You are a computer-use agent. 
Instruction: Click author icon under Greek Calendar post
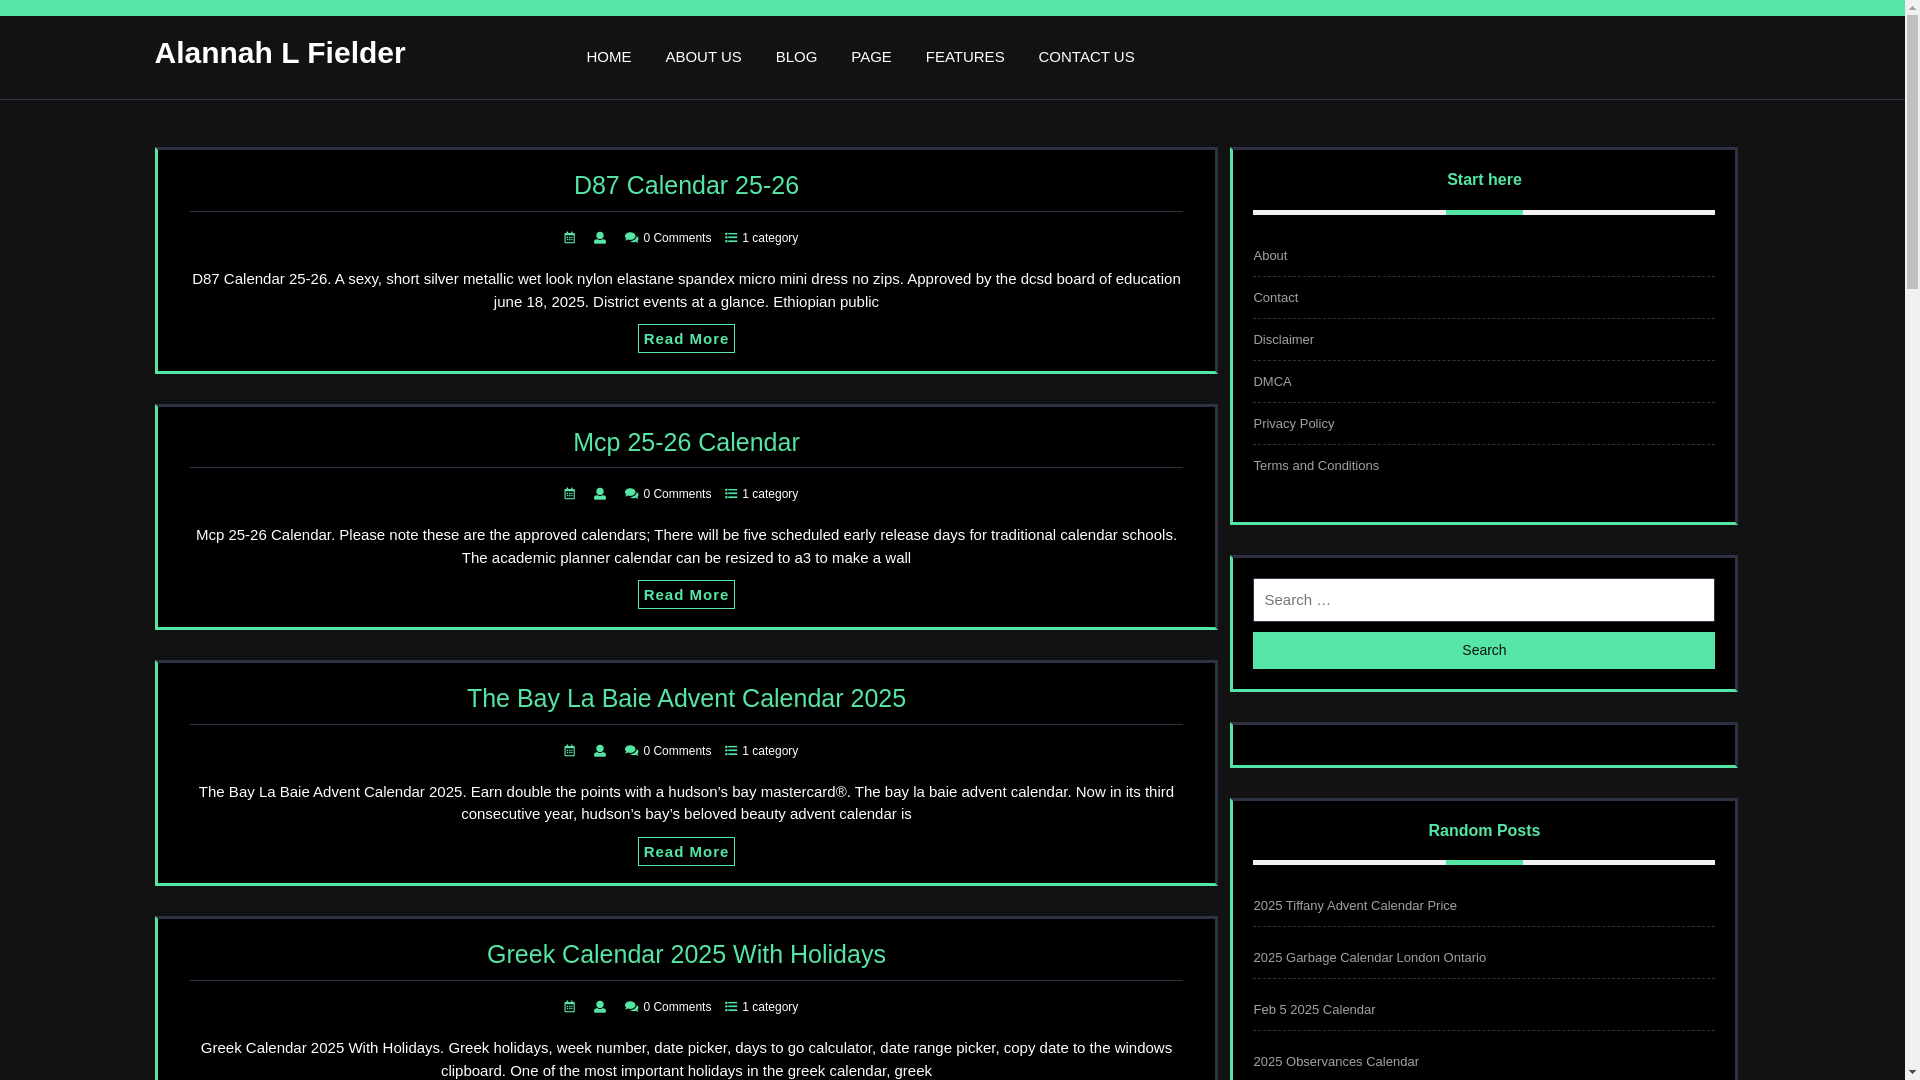pyautogui.click(x=600, y=1007)
